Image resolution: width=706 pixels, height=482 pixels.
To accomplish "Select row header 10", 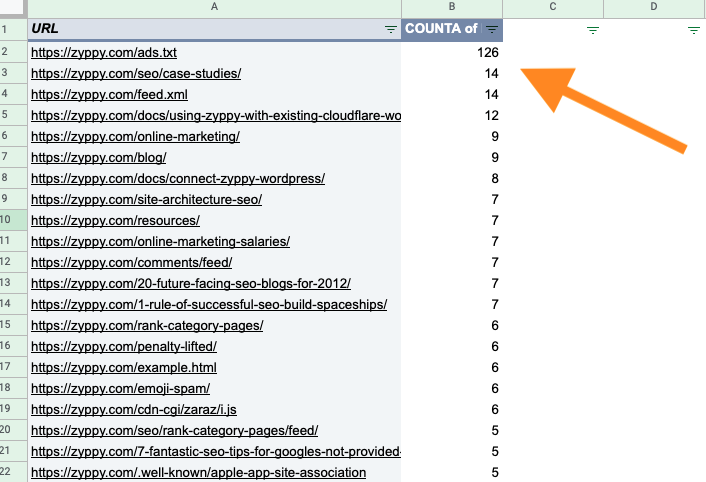I will pyautogui.click(x=14, y=220).
